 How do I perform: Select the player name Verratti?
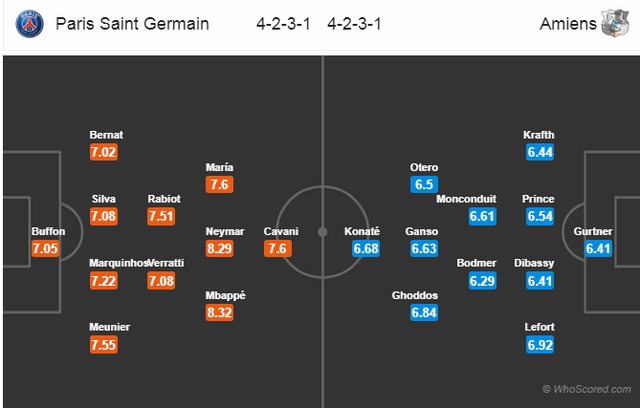[x=166, y=263]
